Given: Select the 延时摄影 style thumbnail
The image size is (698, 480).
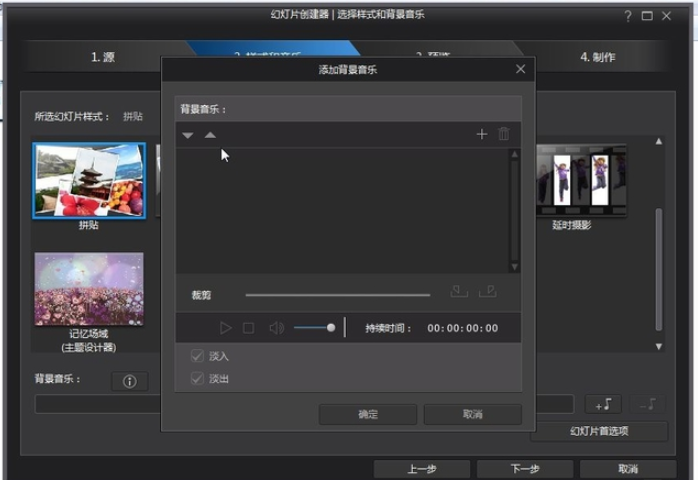Looking at the screenshot, I should [581, 180].
